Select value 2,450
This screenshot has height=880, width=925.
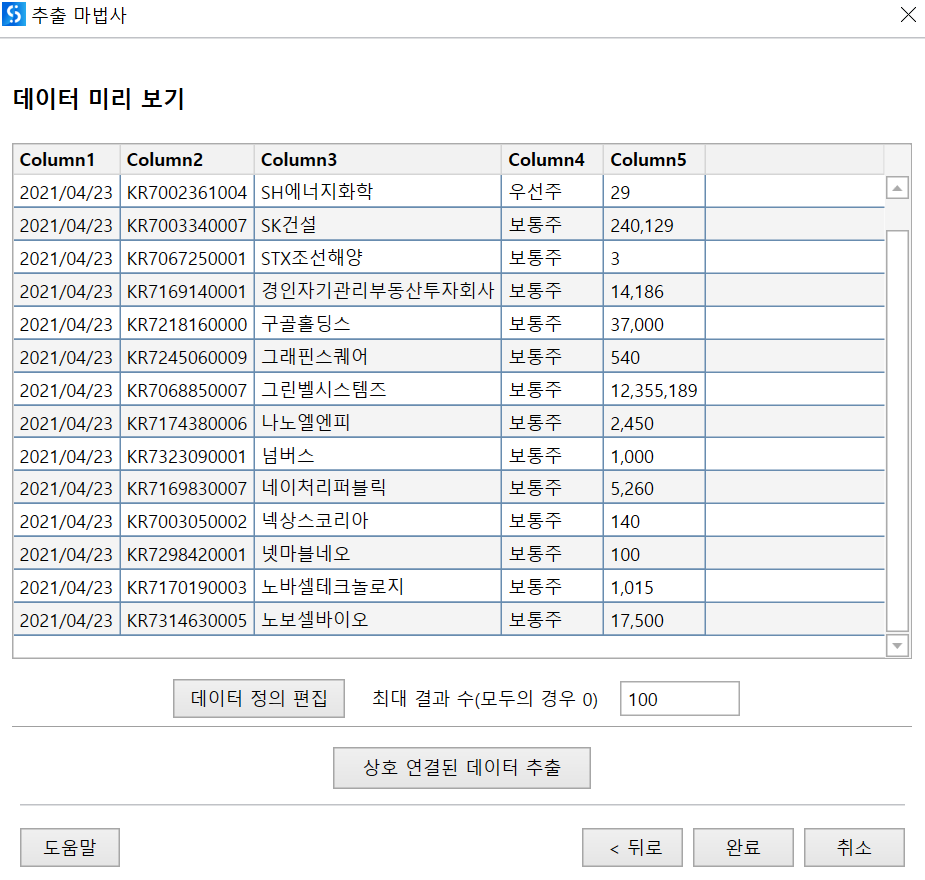click(654, 423)
